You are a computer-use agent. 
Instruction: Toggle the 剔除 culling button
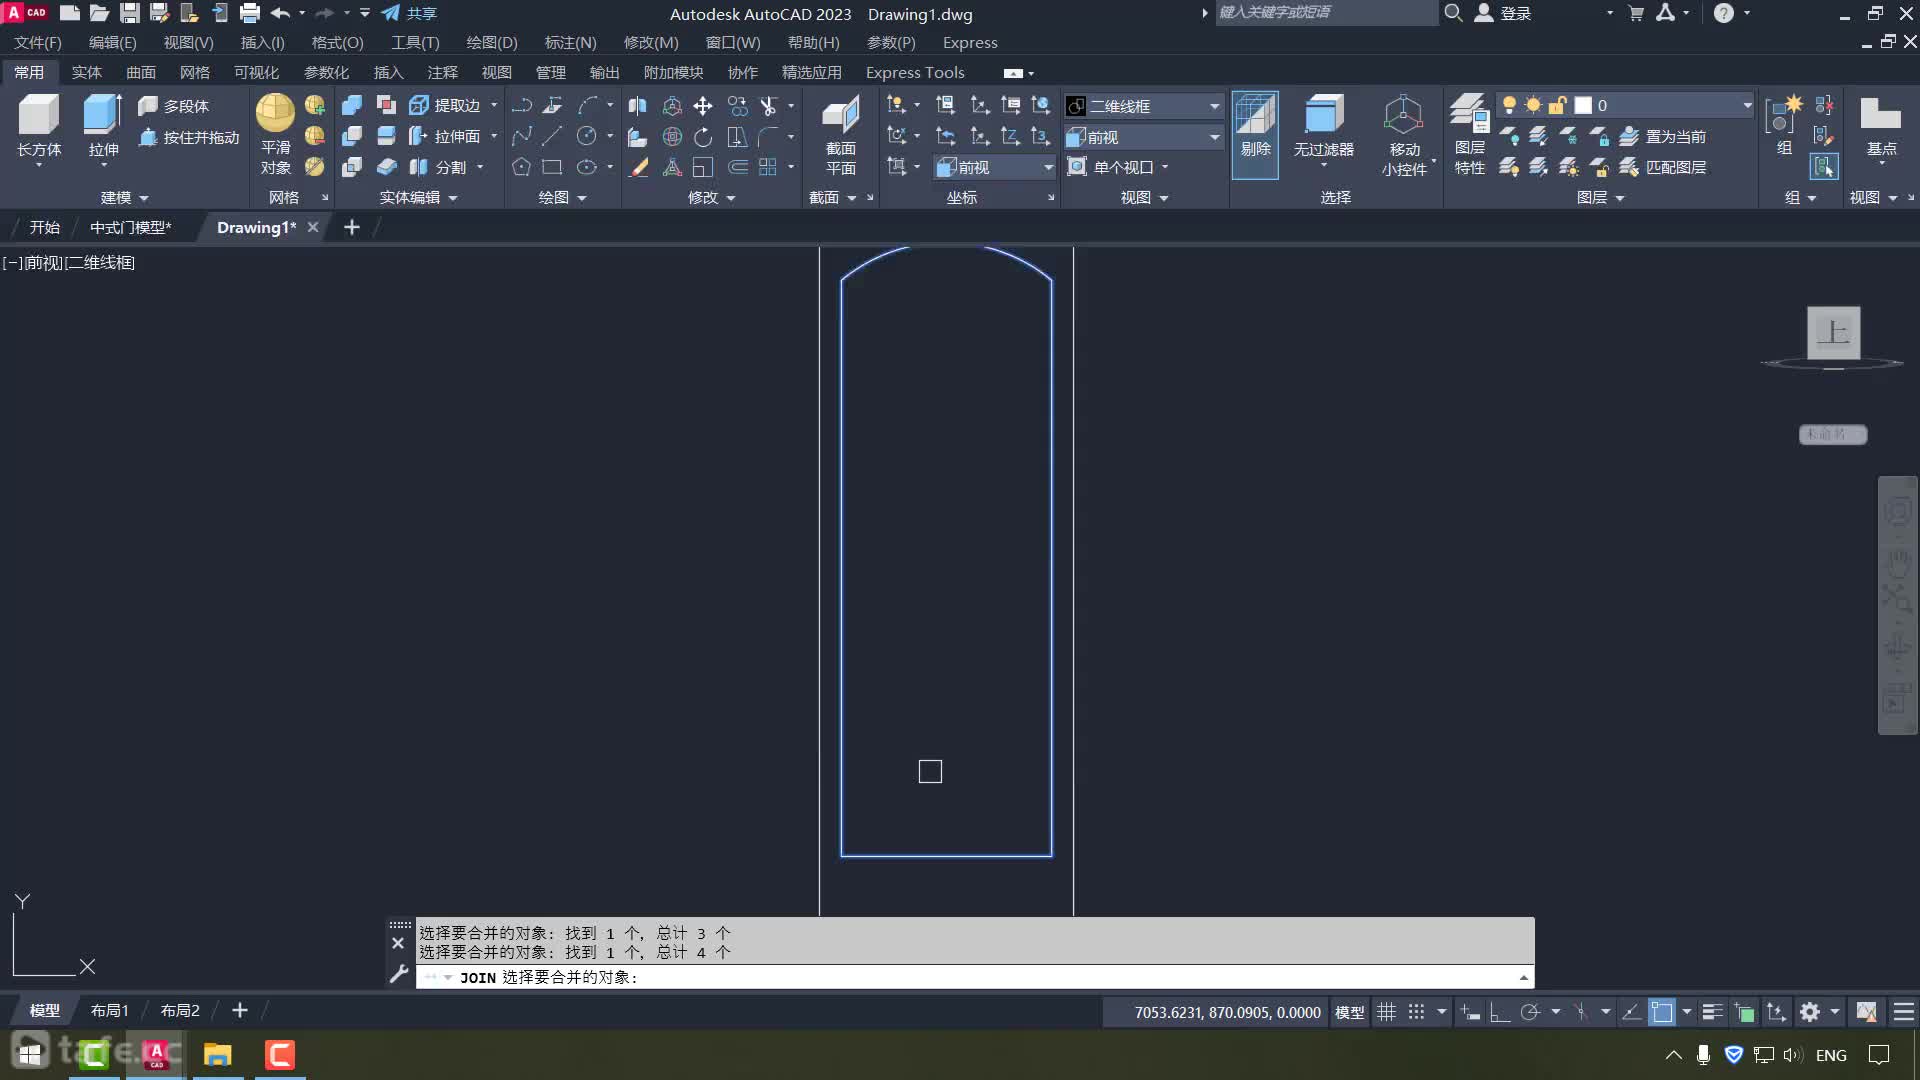click(1255, 135)
